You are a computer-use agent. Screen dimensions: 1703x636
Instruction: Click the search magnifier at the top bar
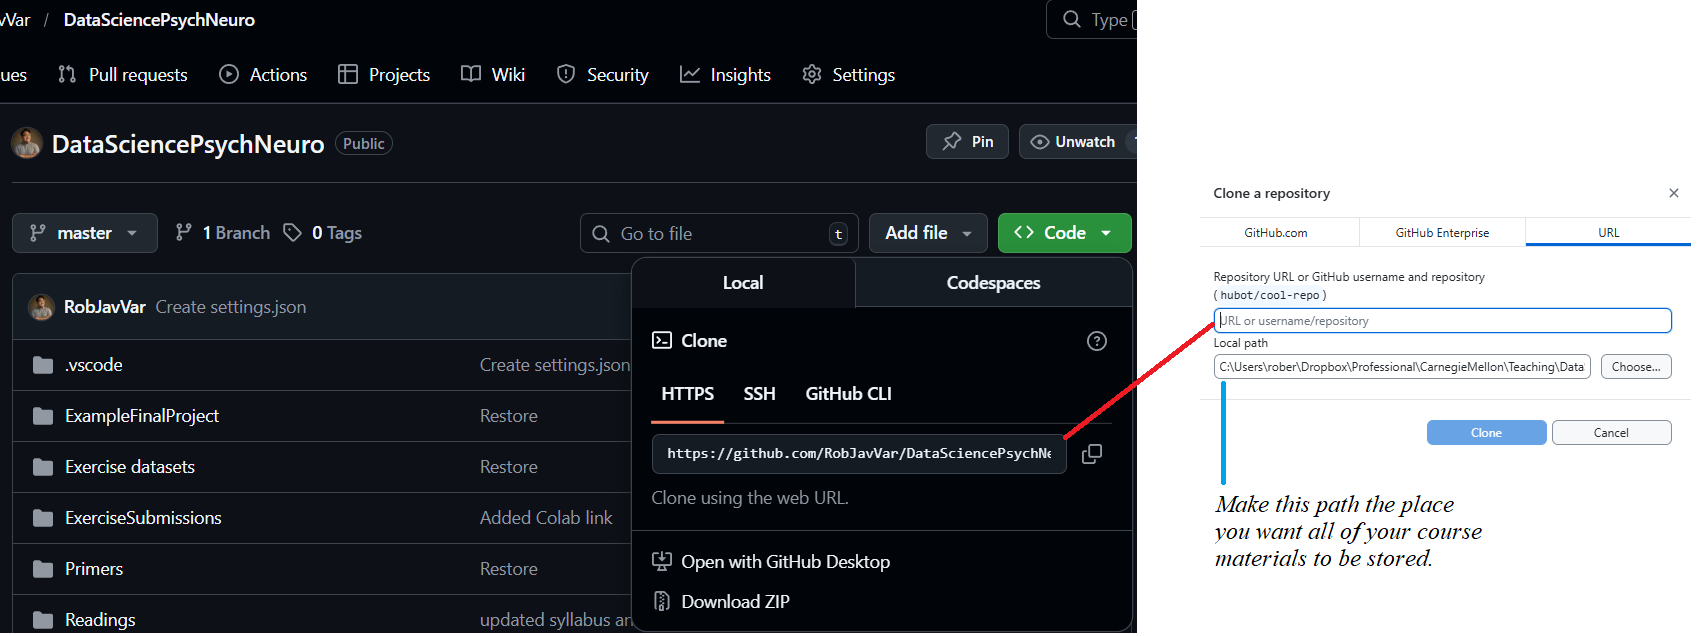1072,19
